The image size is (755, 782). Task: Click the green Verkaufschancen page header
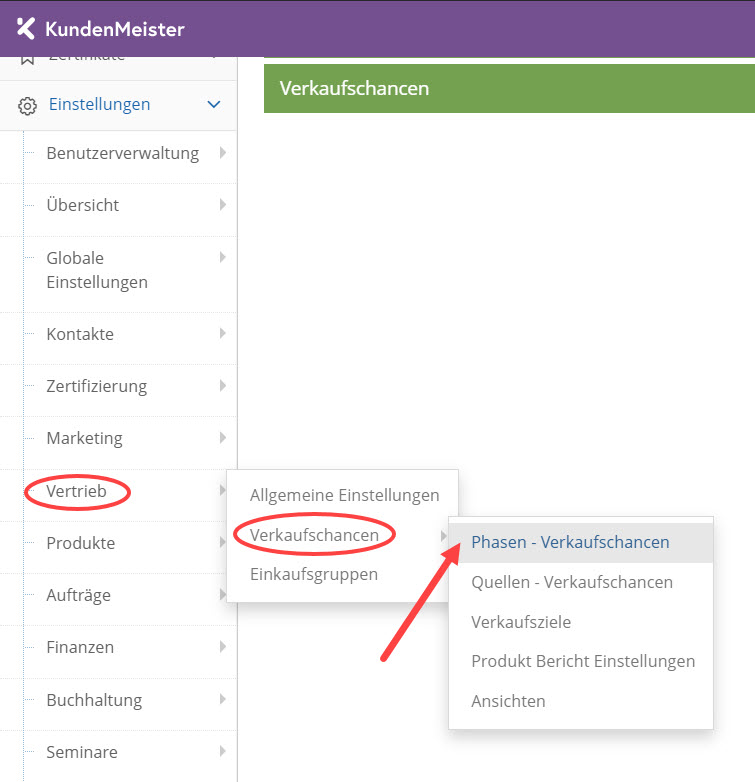coord(509,88)
